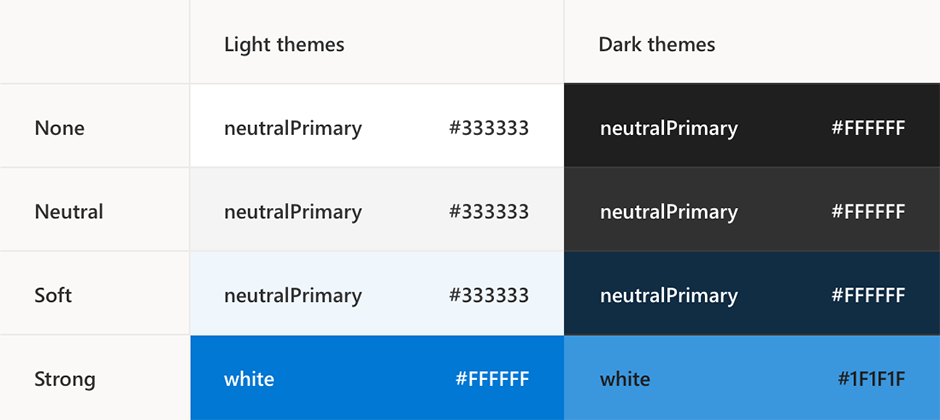This screenshot has width=940, height=420.
Task: Click neutralPrimary in dark None swatch
Action: click(669, 129)
